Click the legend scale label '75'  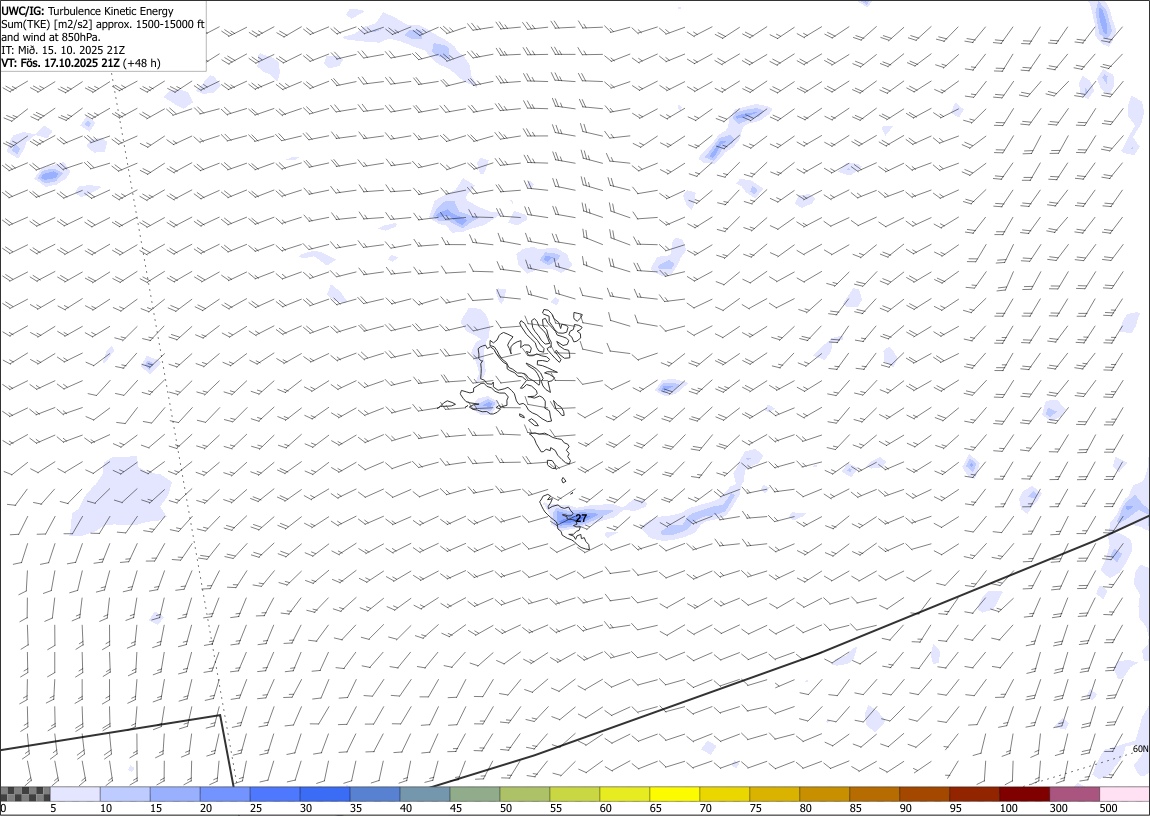(755, 808)
